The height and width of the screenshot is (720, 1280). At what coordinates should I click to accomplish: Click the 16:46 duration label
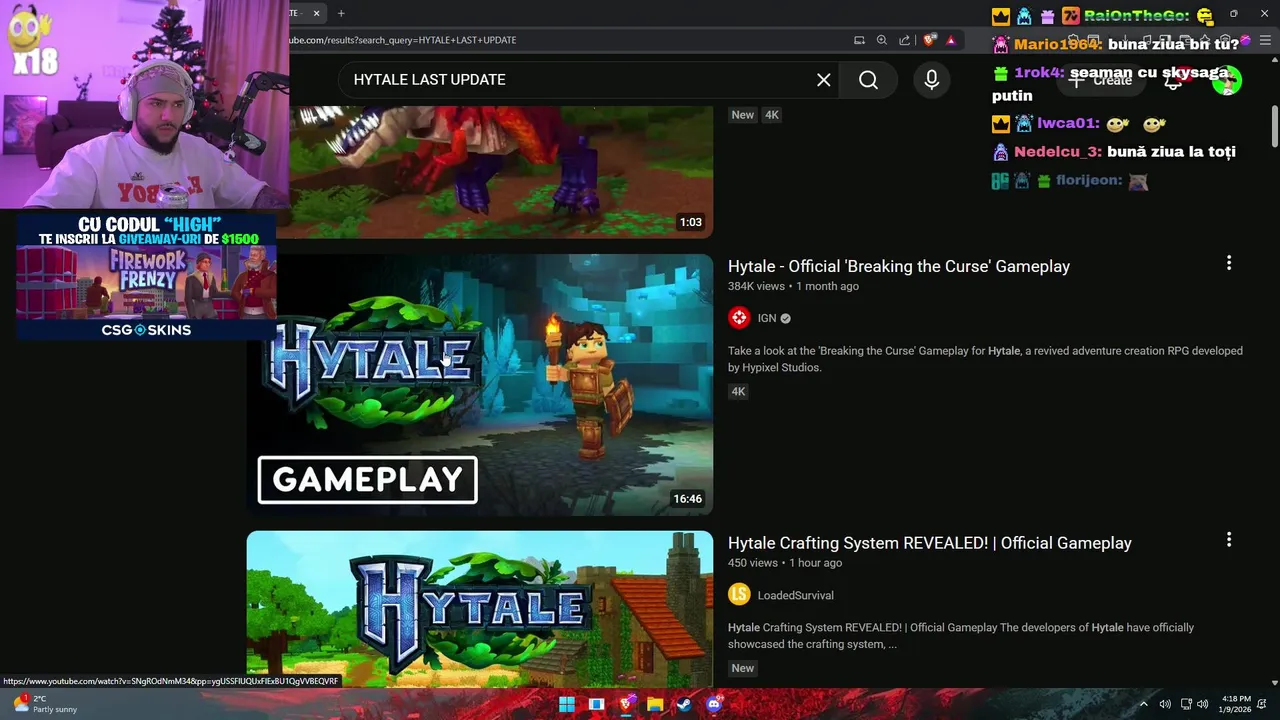pos(688,499)
